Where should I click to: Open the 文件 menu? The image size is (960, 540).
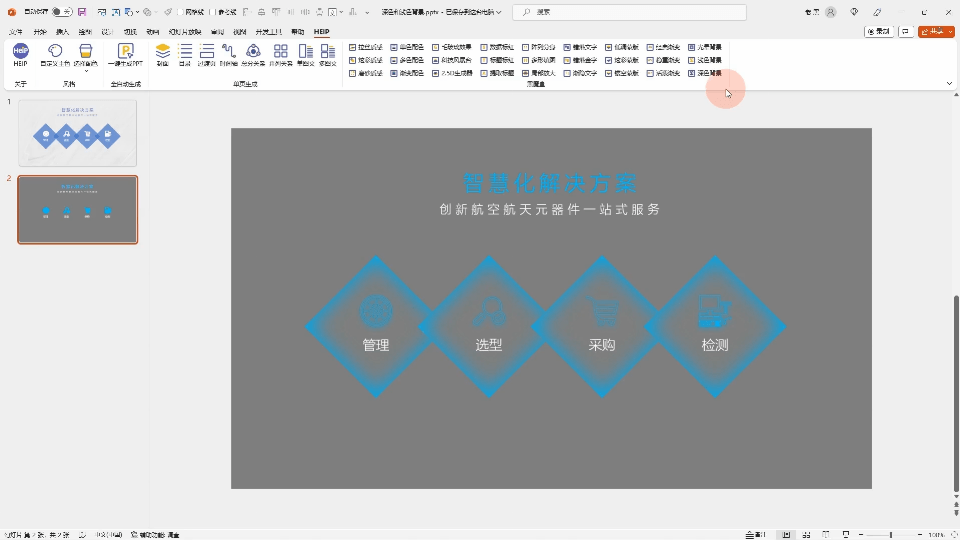pyautogui.click(x=16, y=32)
